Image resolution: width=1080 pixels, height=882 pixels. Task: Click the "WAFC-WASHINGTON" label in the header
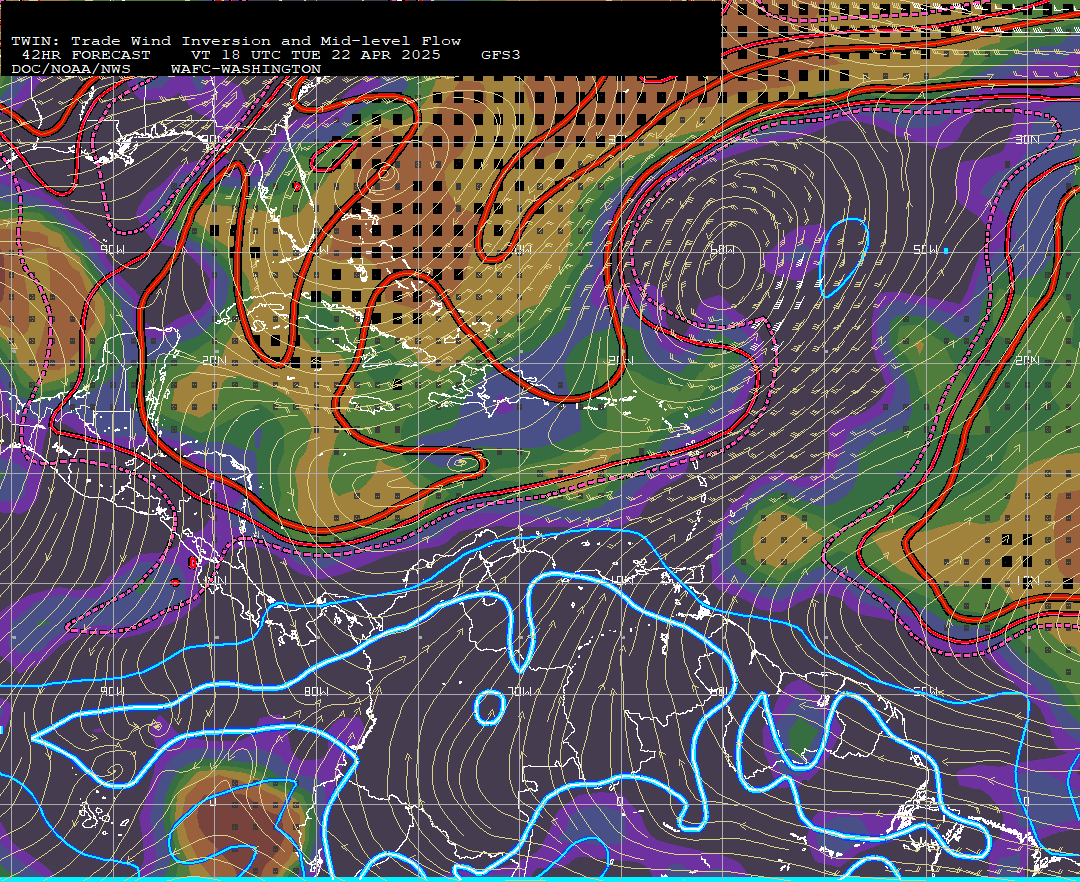coord(246,70)
